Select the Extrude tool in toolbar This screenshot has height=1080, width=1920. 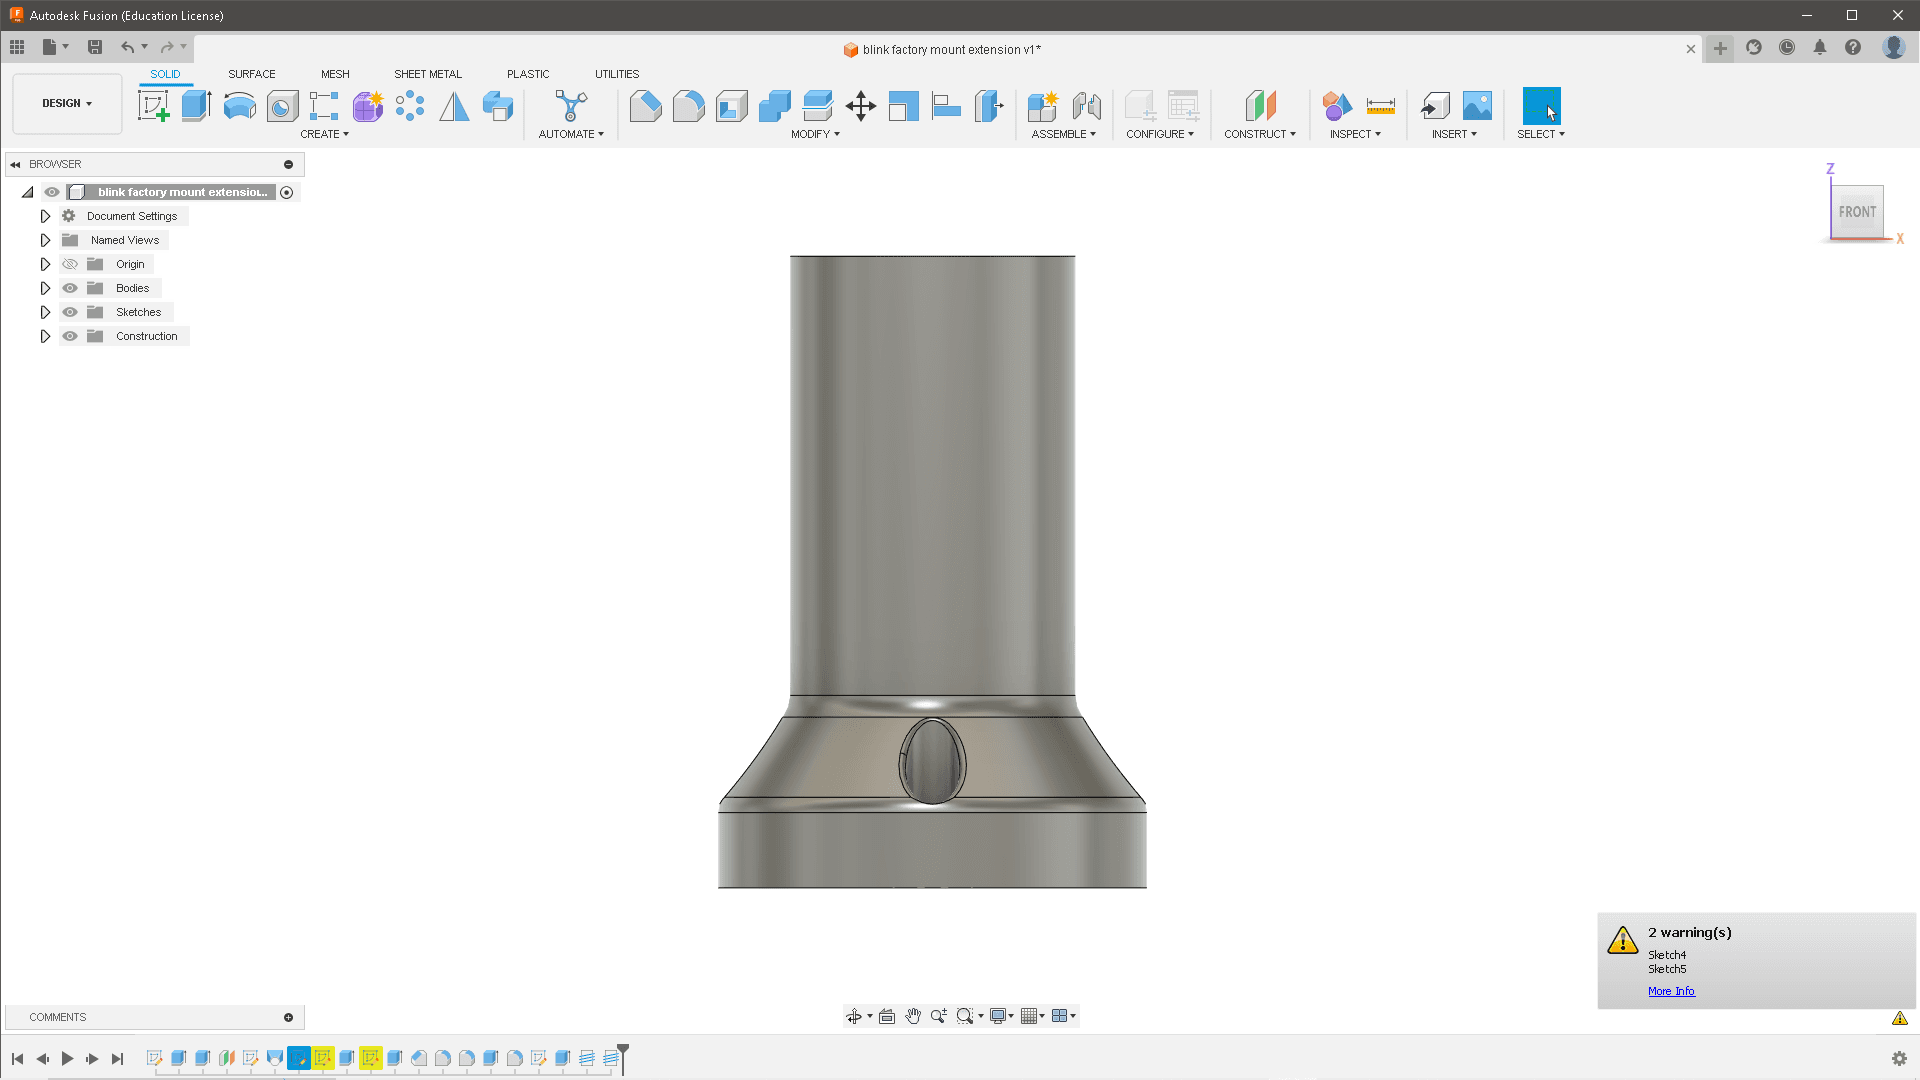[196, 105]
